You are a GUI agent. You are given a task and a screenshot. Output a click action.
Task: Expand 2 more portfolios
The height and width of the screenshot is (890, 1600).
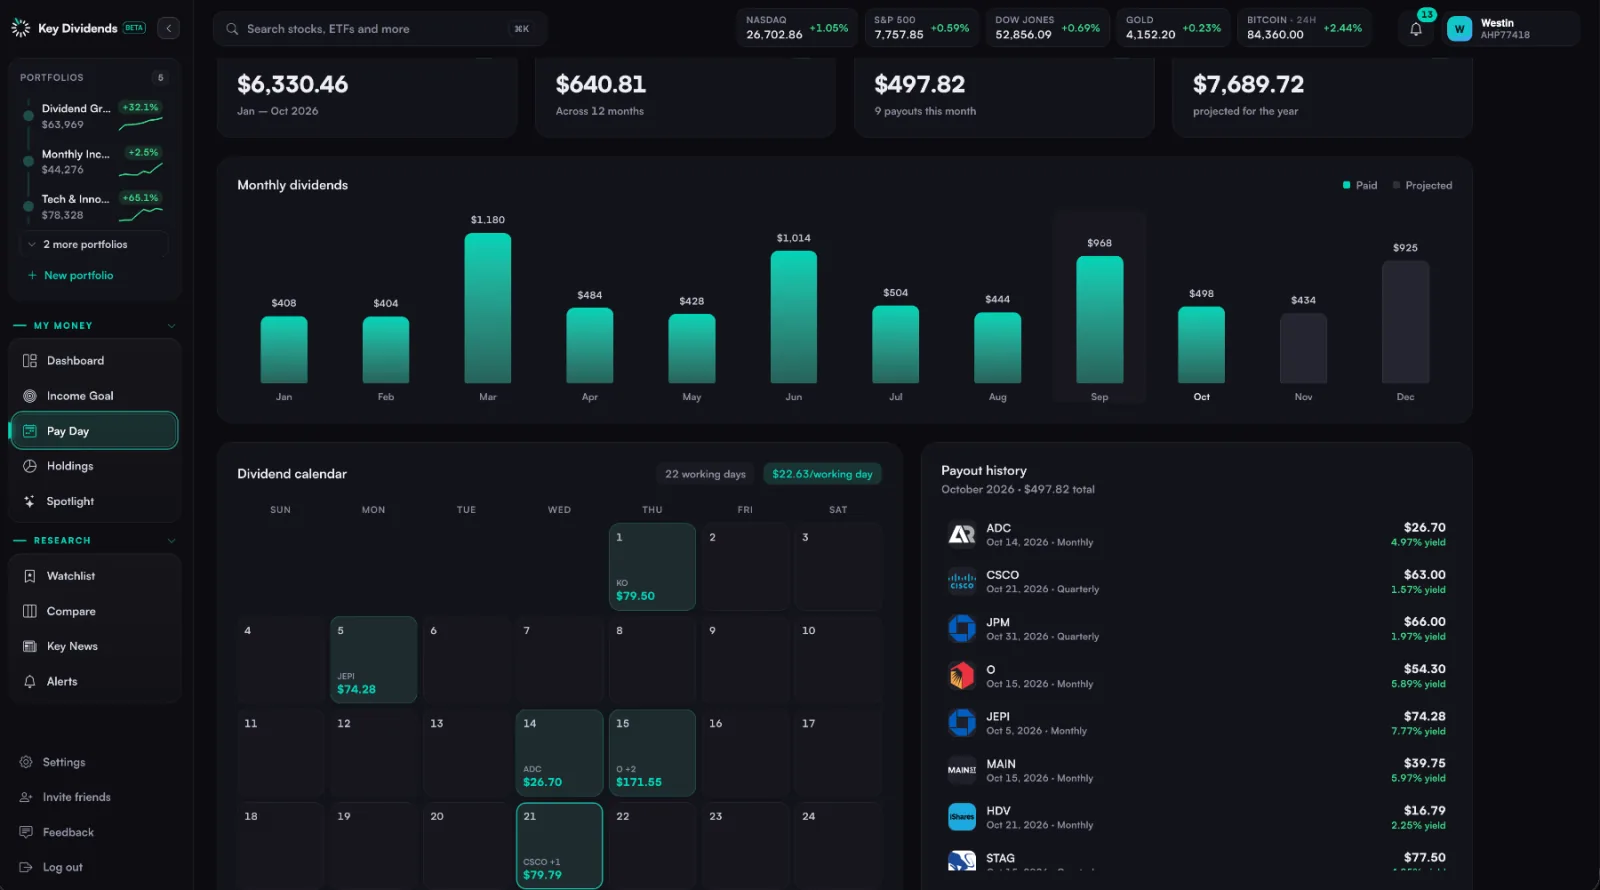[x=93, y=244]
